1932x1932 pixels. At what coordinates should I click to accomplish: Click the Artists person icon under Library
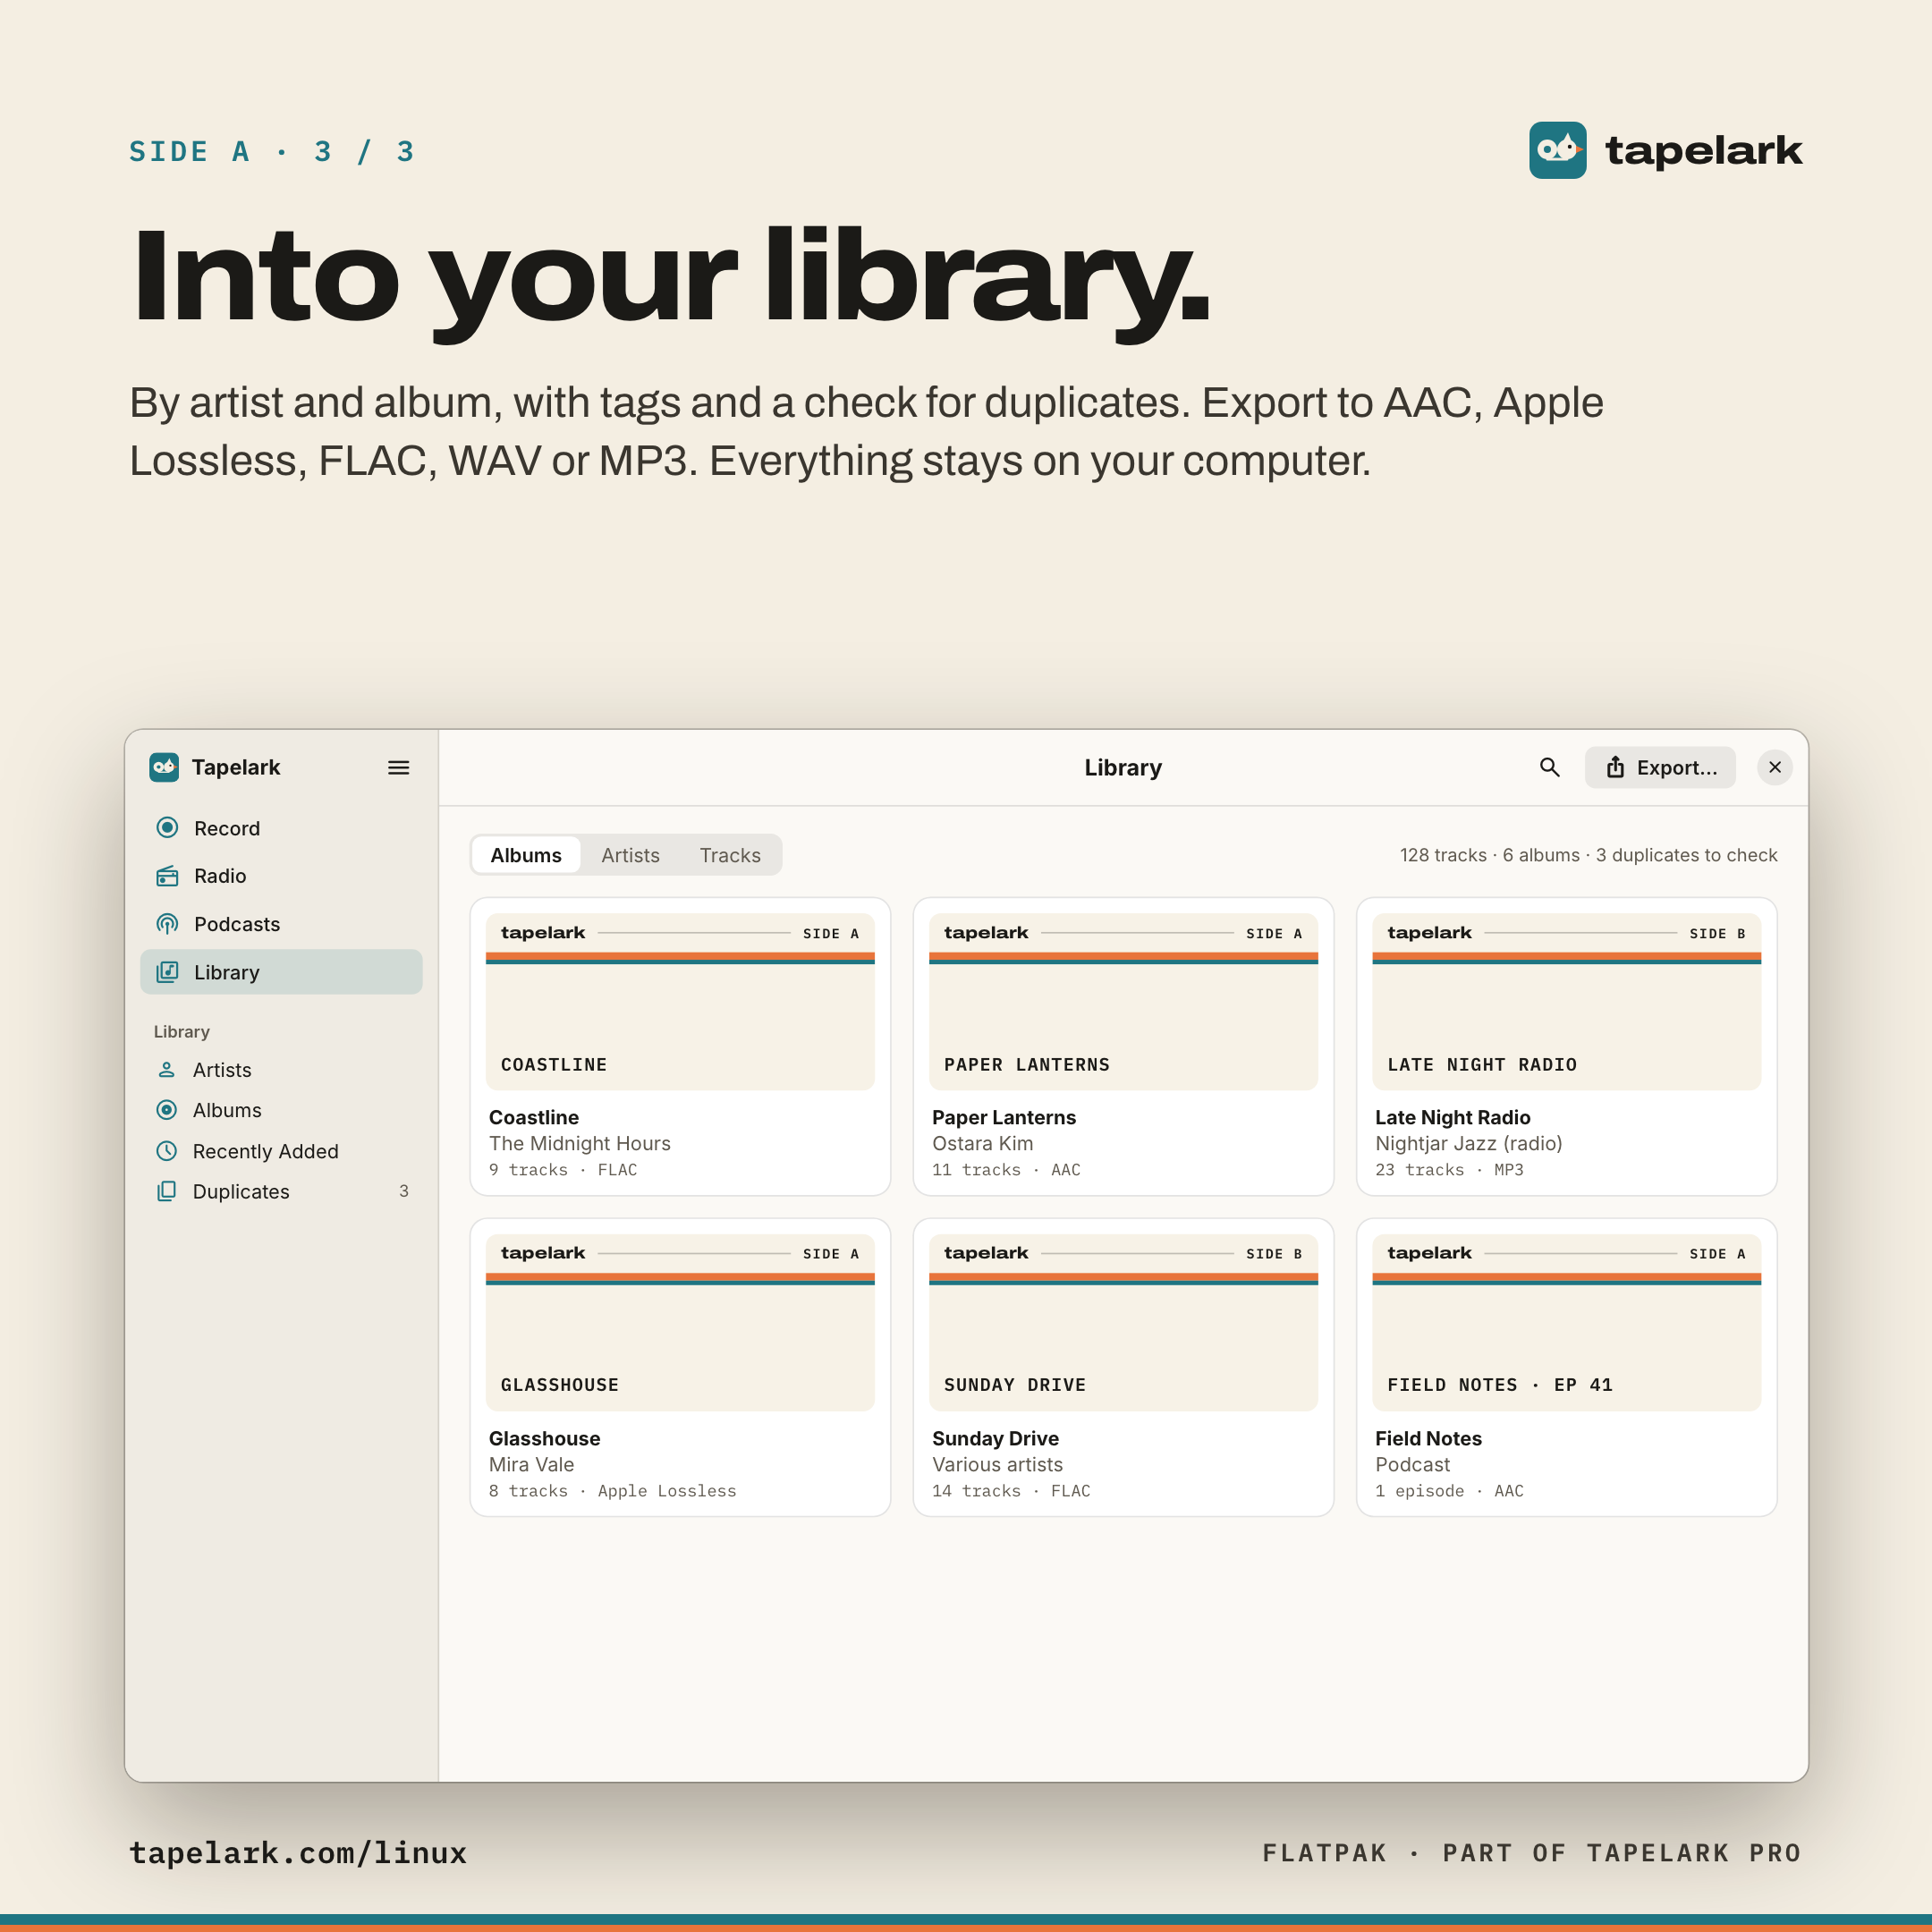click(167, 1069)
